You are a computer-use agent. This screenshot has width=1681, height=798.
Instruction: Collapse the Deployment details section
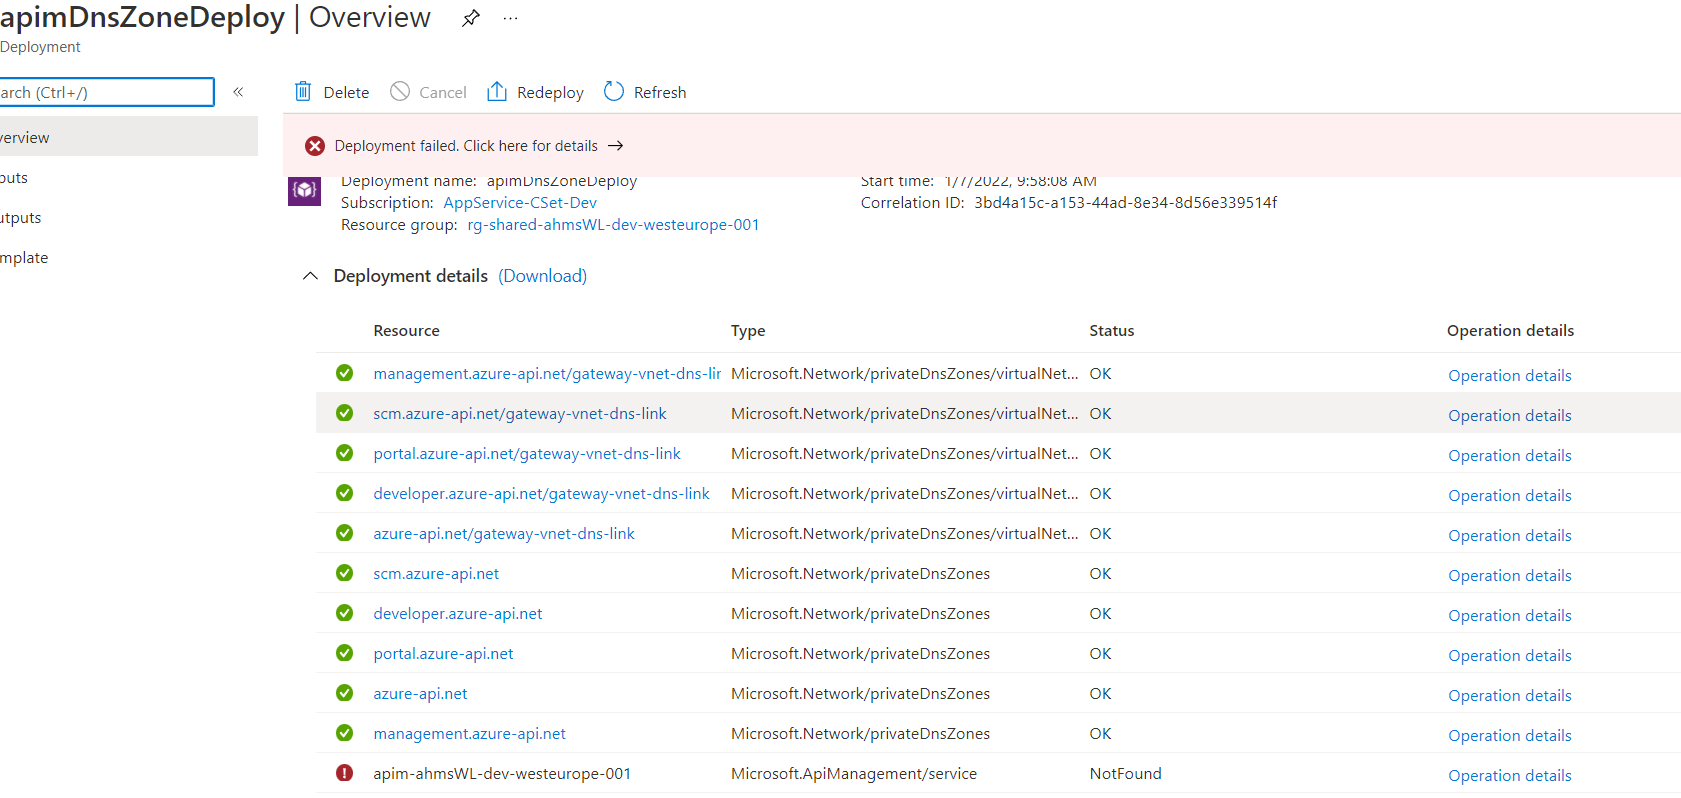coord(311,276)
